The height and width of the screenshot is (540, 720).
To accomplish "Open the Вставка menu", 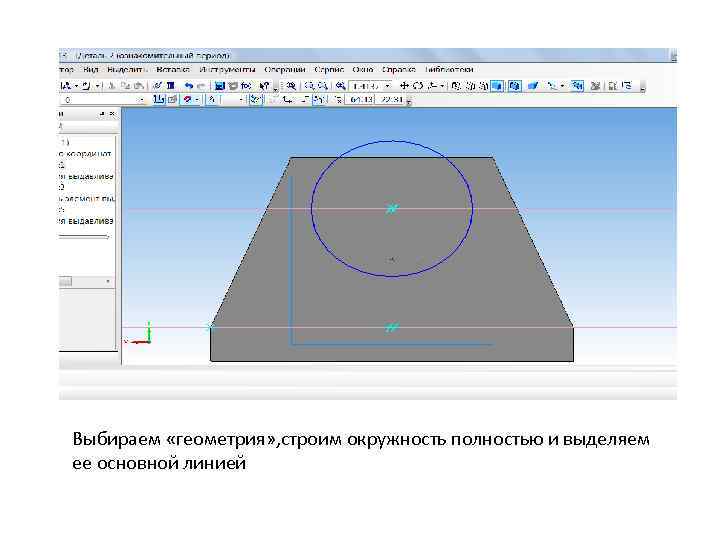I will (x=173, y=70).
